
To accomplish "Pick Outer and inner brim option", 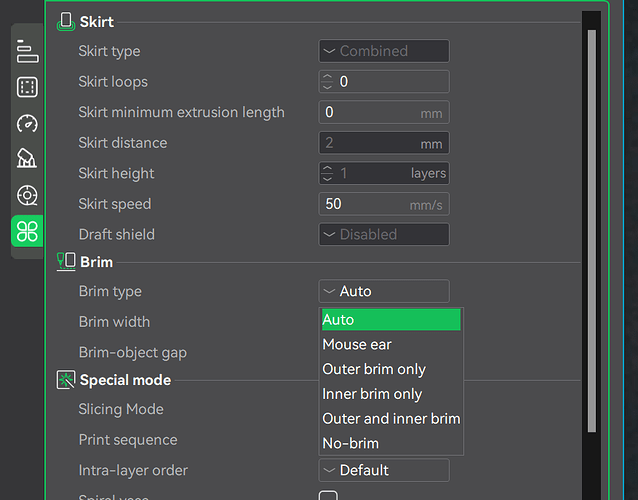I will click(x=390, y=418).
